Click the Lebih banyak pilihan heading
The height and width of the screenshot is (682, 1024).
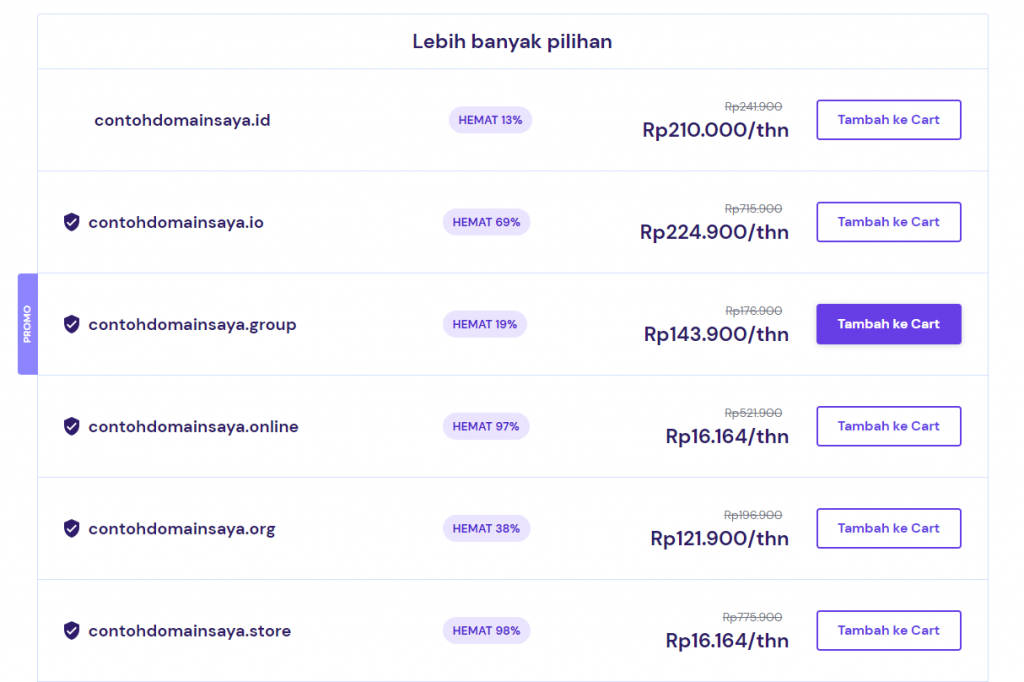click(512, 42)
